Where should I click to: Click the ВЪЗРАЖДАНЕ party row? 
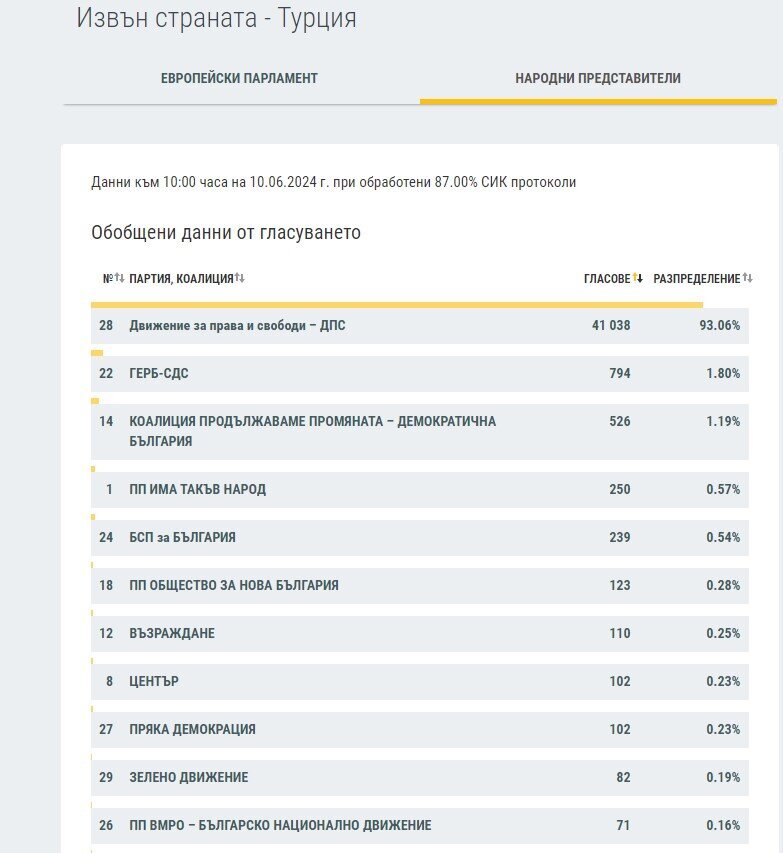(x=420, y=633)
